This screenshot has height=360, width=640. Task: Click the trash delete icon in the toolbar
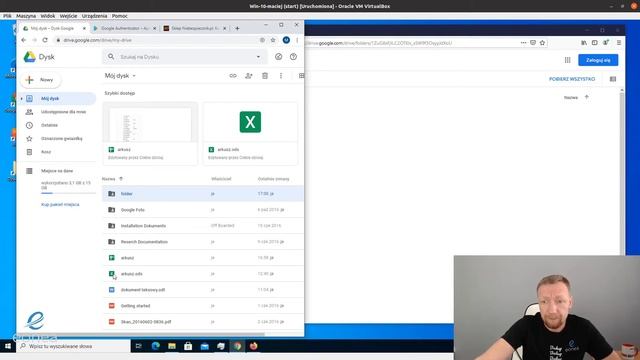[x=265, y=76]
